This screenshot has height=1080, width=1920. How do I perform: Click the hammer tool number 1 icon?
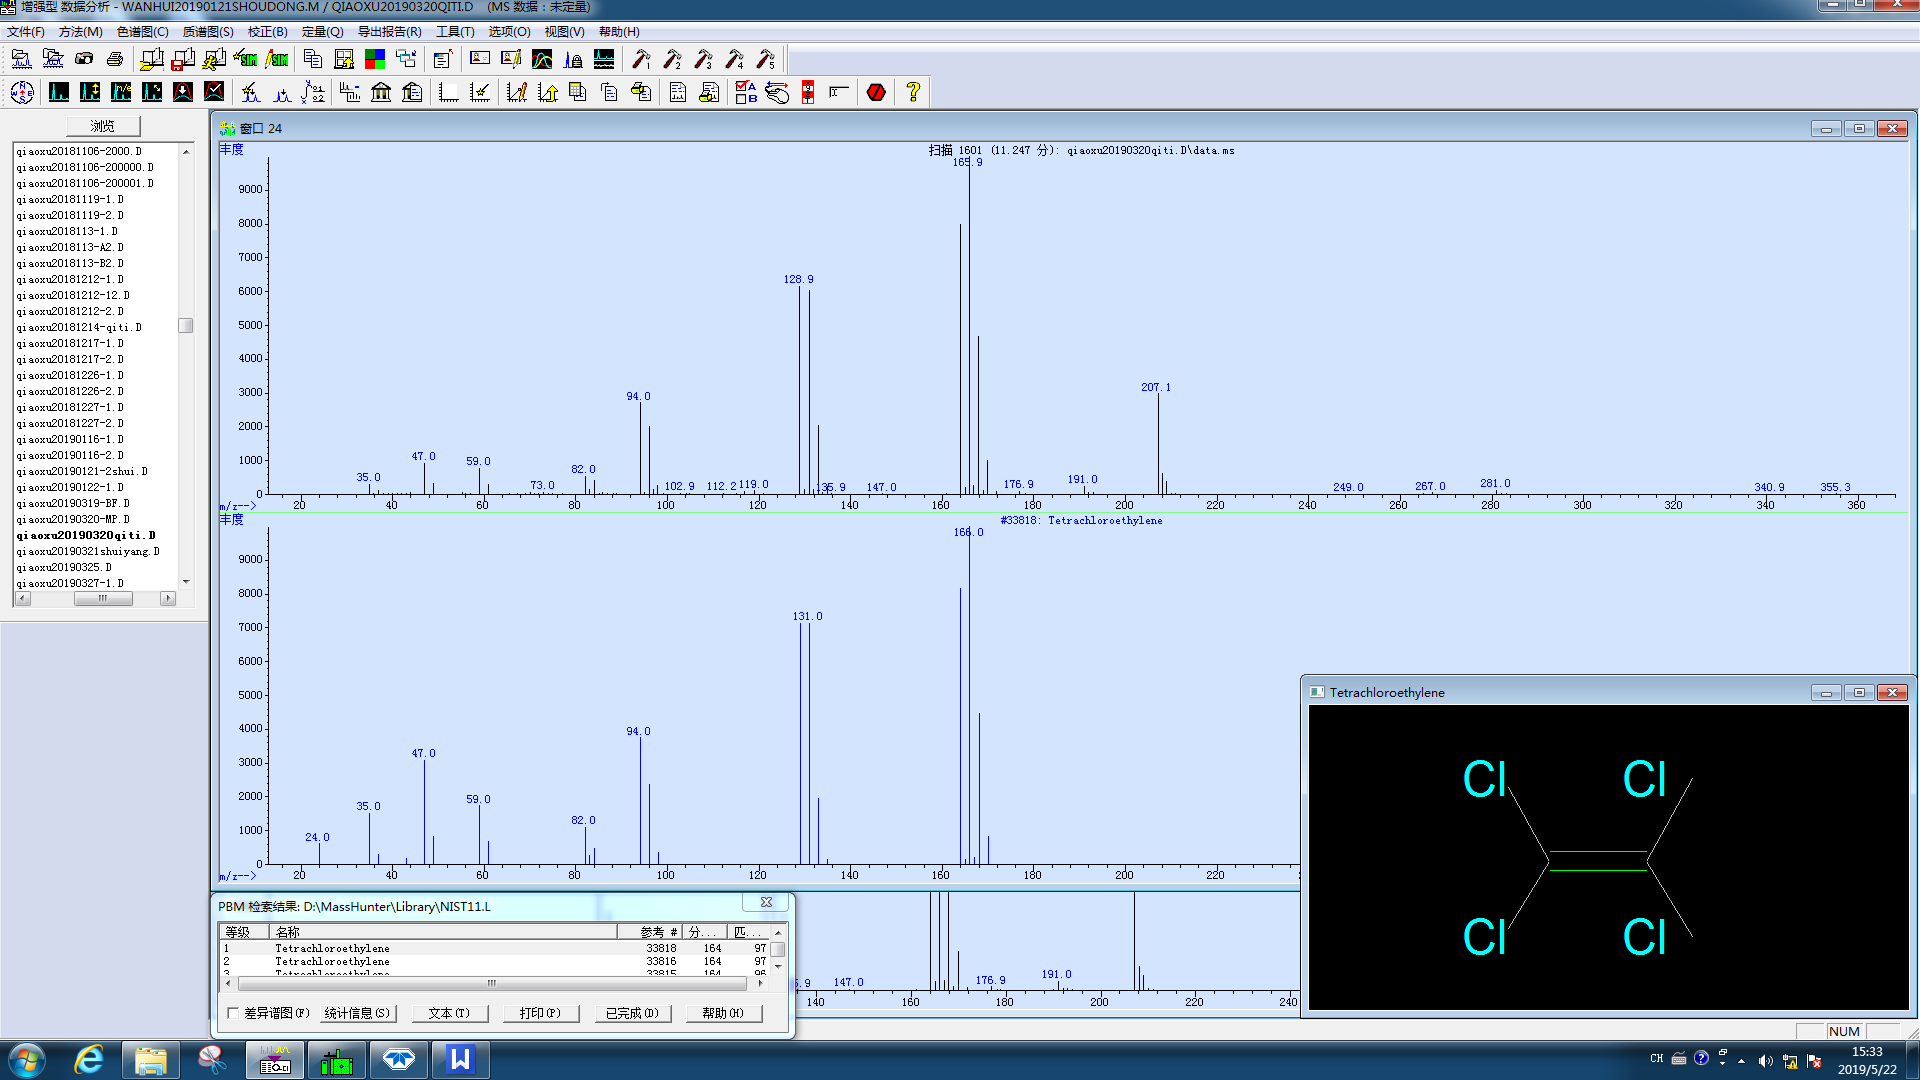tap(641, 59)
